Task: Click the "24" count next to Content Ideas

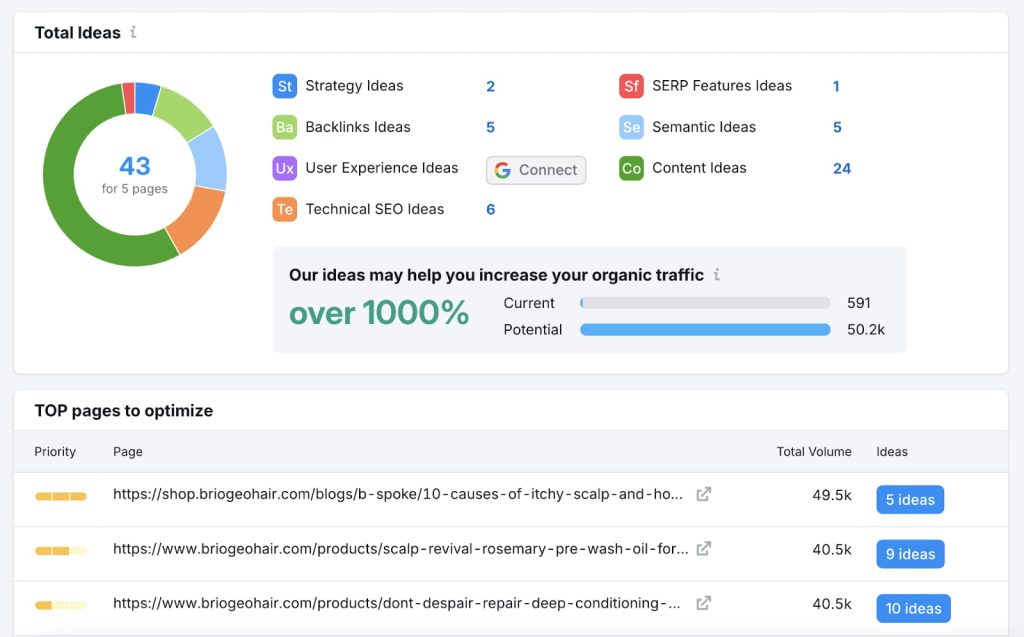Action: 842,168
